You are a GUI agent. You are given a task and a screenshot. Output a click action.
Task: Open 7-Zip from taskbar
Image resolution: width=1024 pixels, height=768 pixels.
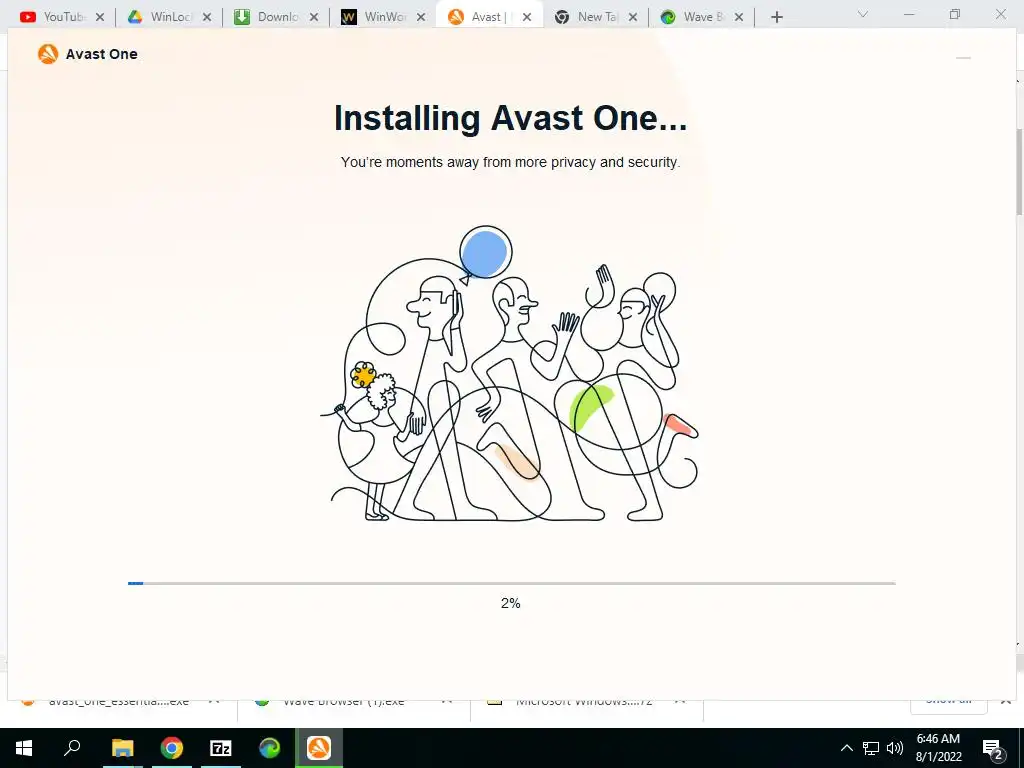pyautogui.click(x=221, y=748)
